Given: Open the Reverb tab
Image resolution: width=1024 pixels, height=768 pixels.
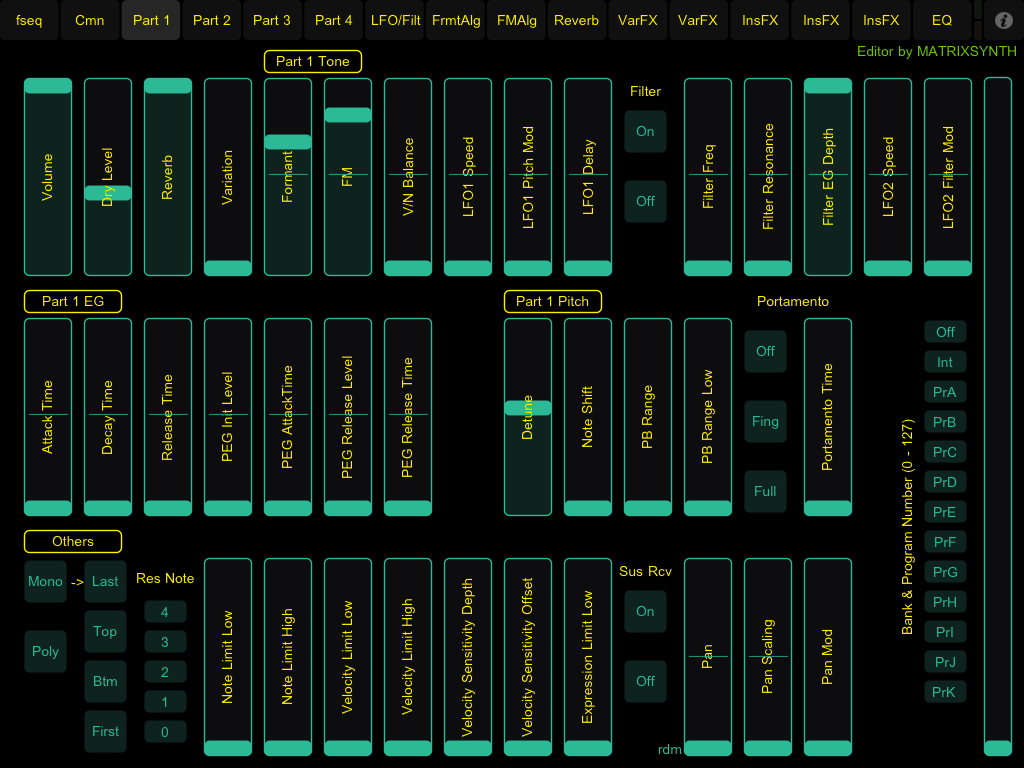Looking at the screenshot, I should click(576, 20).
